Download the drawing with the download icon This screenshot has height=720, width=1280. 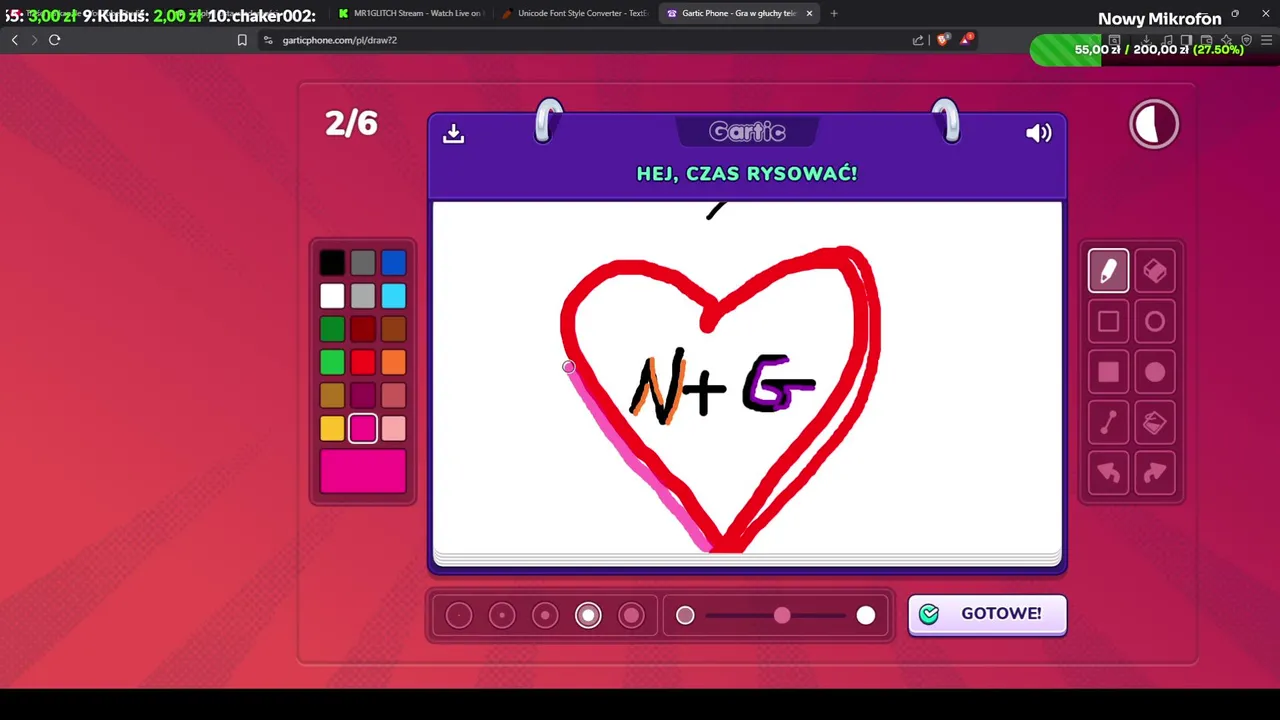point(454,133)
